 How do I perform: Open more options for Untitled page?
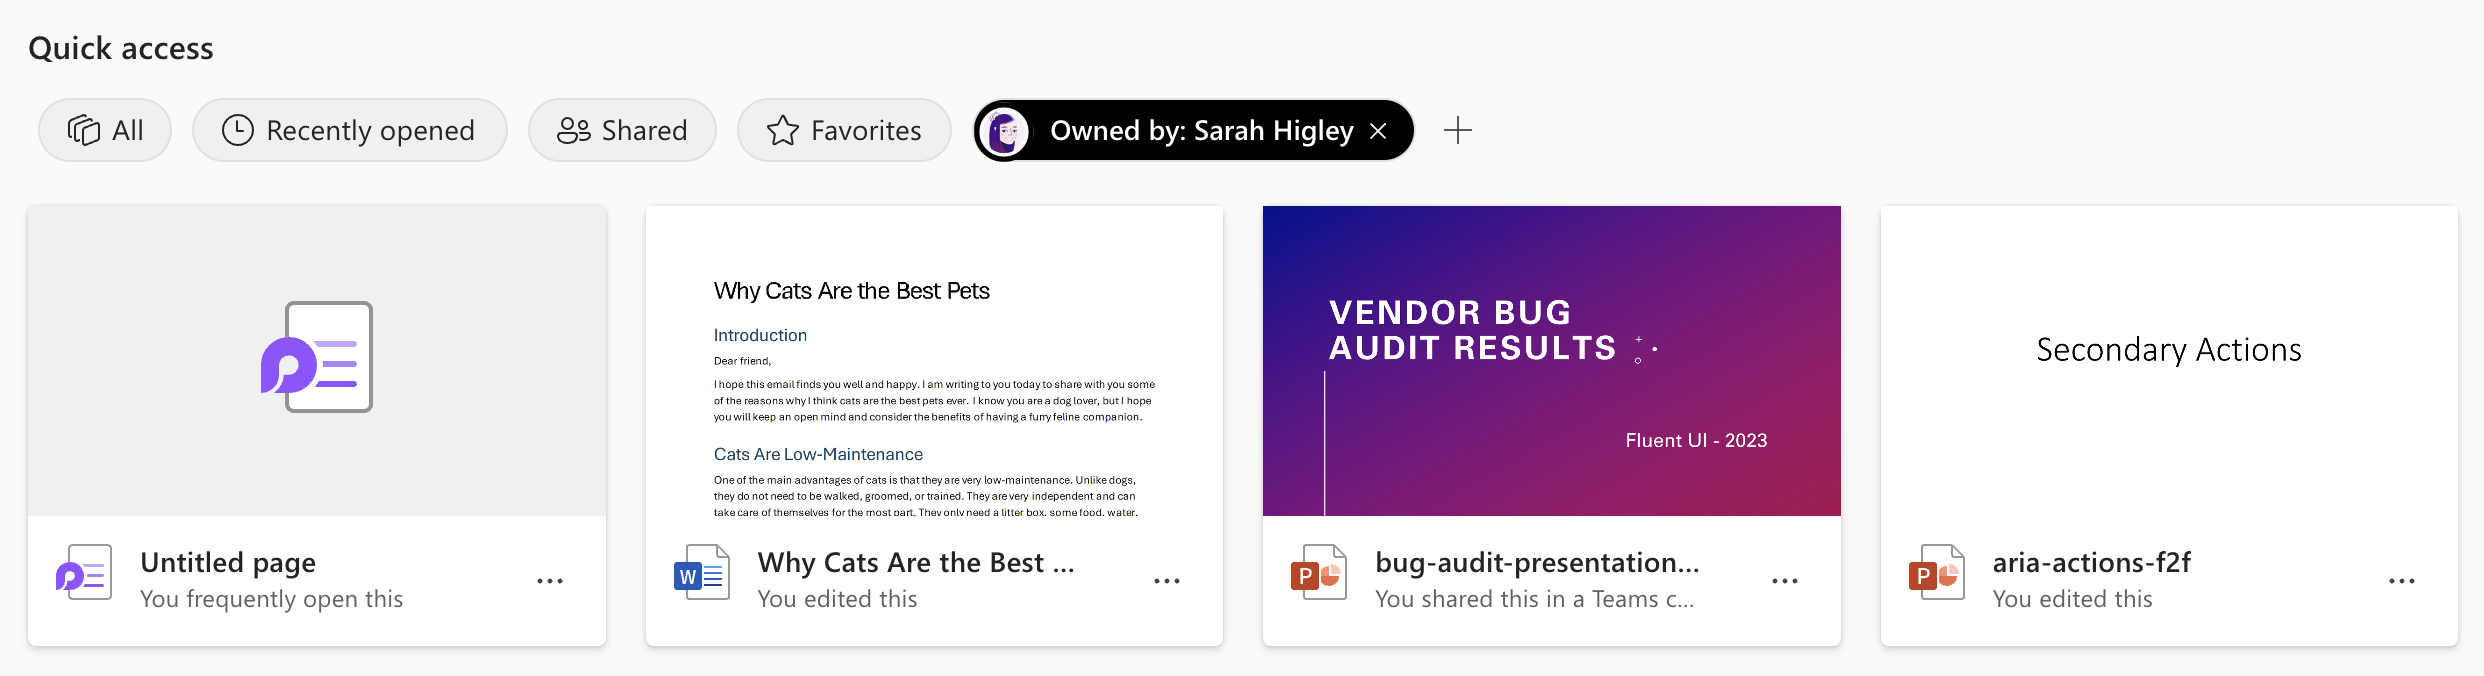(550, 581)
